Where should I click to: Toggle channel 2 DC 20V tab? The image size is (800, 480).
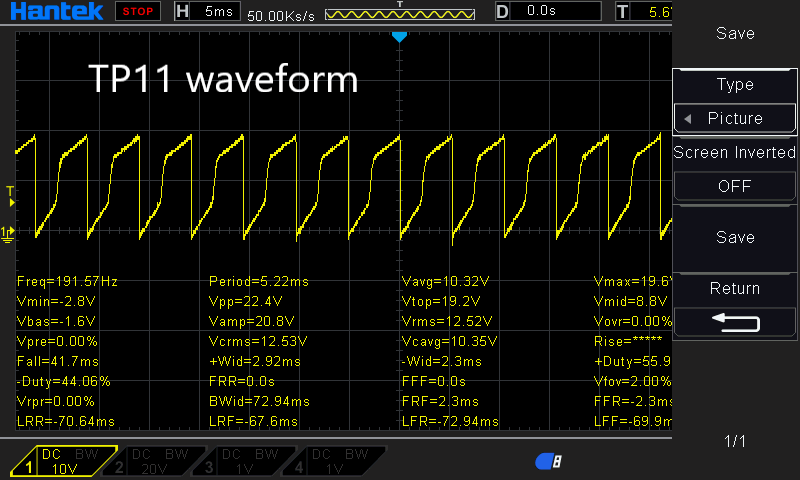coord(153,461)
